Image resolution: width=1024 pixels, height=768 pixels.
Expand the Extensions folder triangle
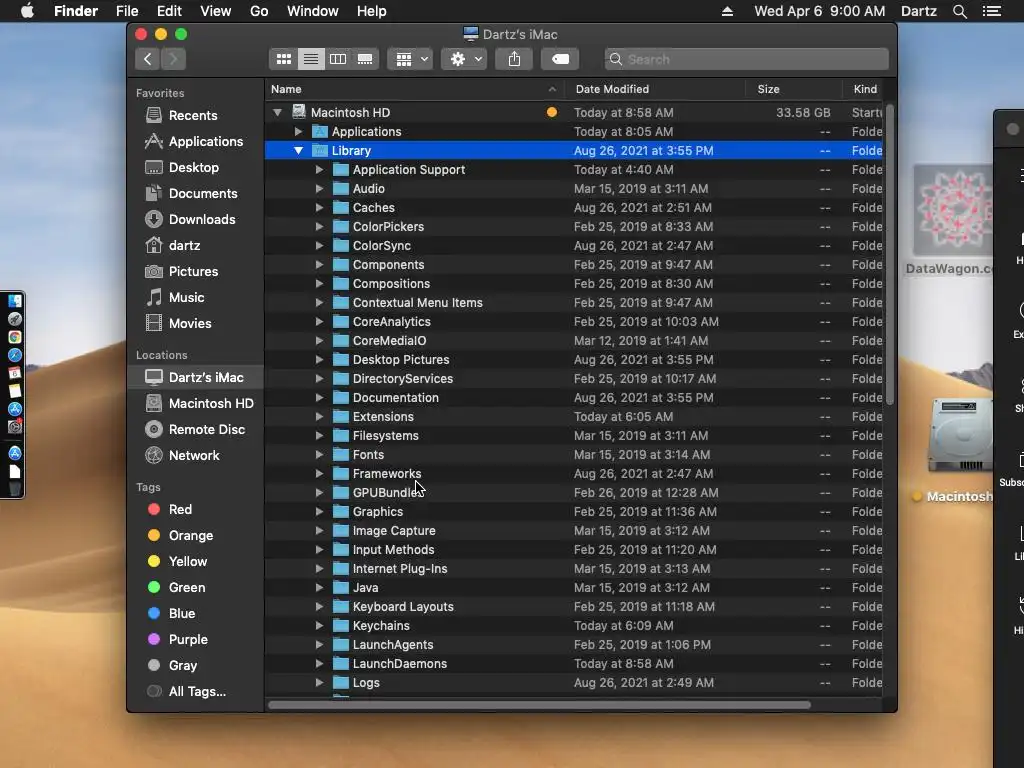pos(319,417)
